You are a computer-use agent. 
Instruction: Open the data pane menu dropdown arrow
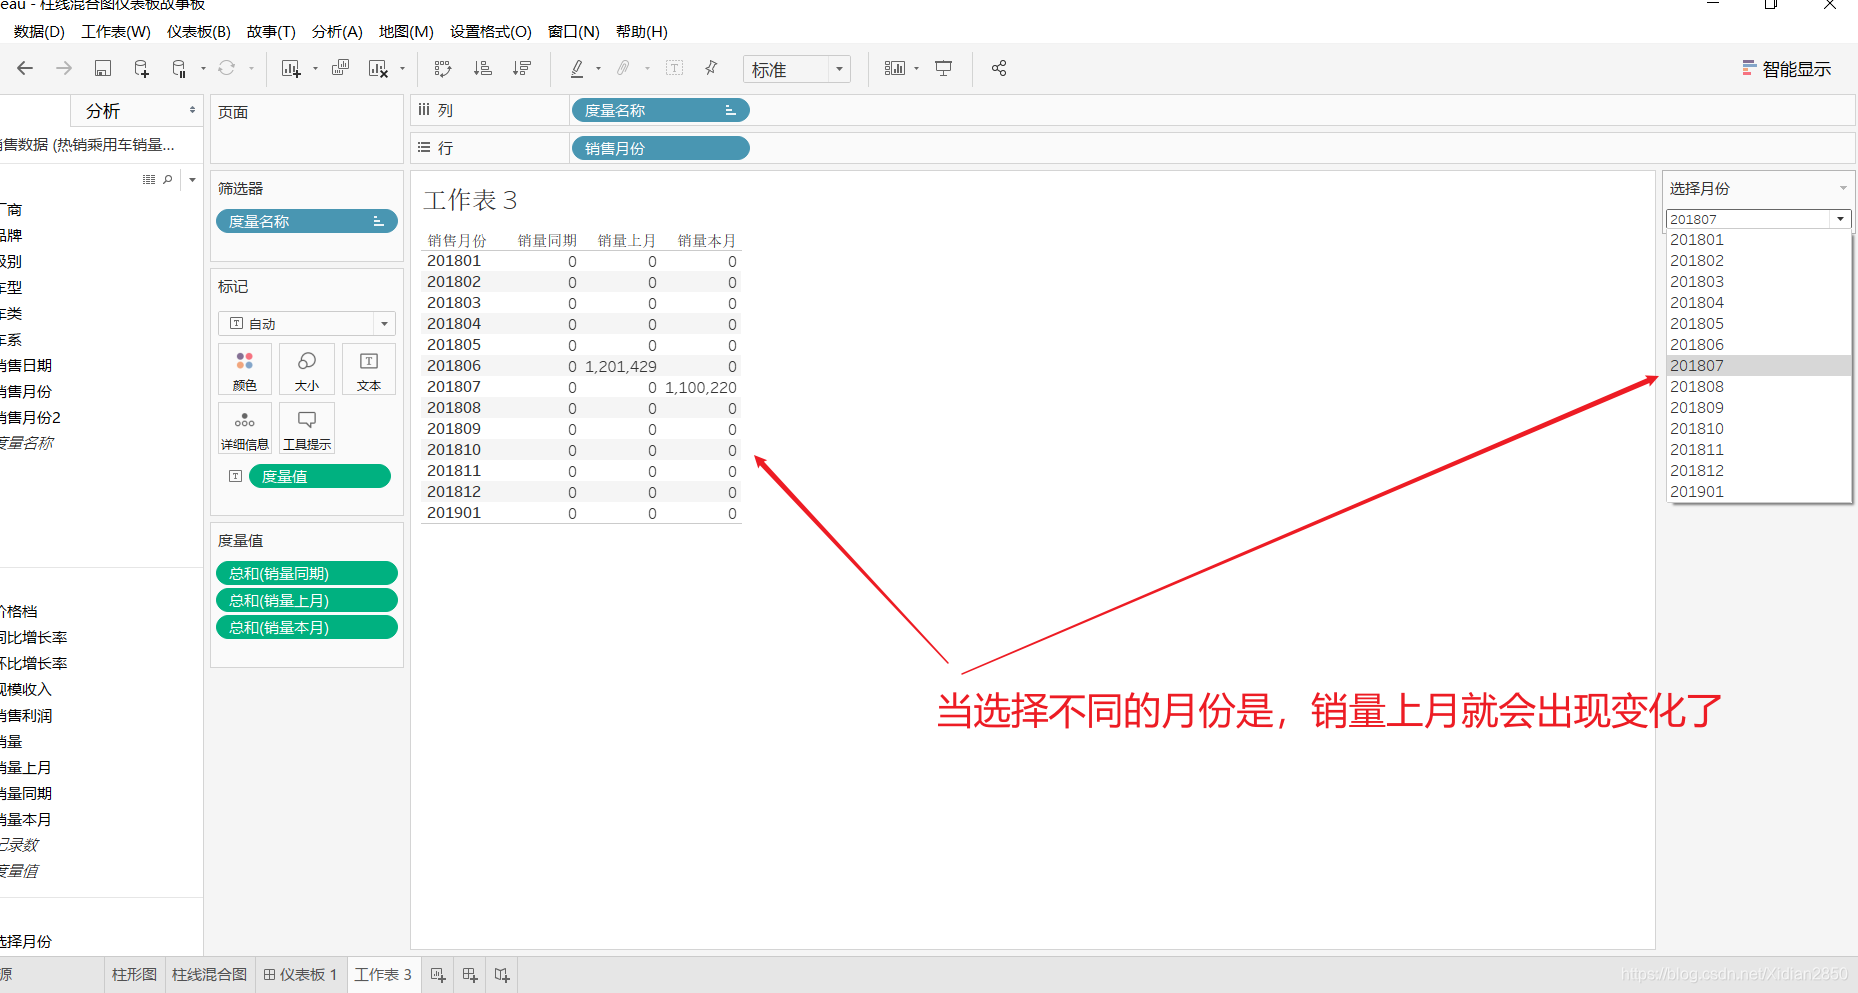(192, 180)
